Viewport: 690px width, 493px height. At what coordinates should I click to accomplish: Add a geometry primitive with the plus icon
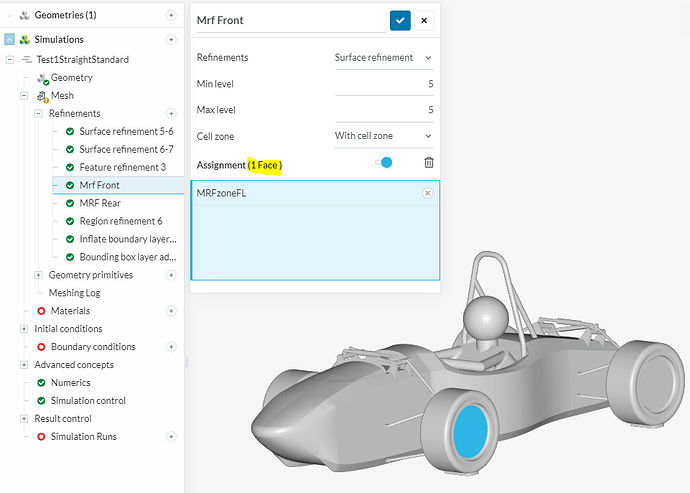point(171,275)
